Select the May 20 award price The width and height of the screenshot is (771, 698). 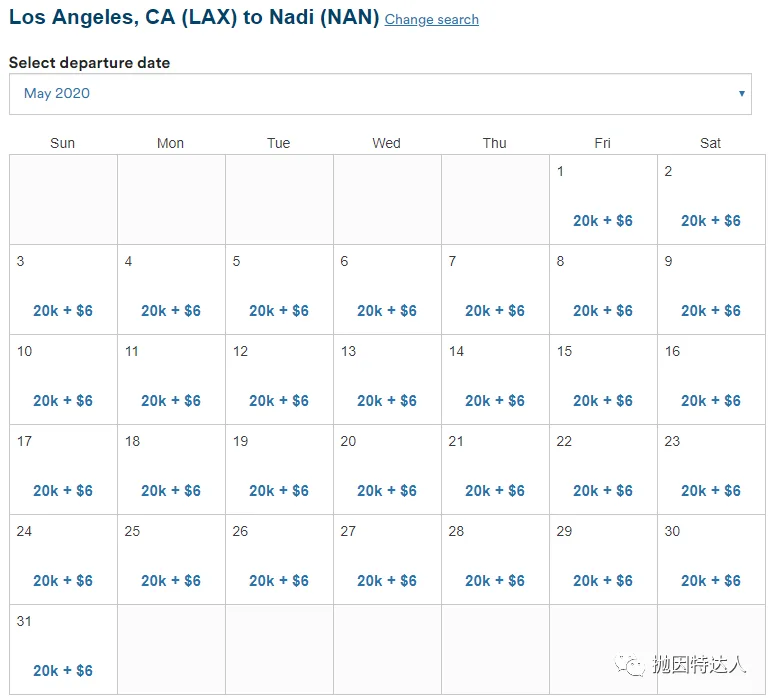(387, 491)
